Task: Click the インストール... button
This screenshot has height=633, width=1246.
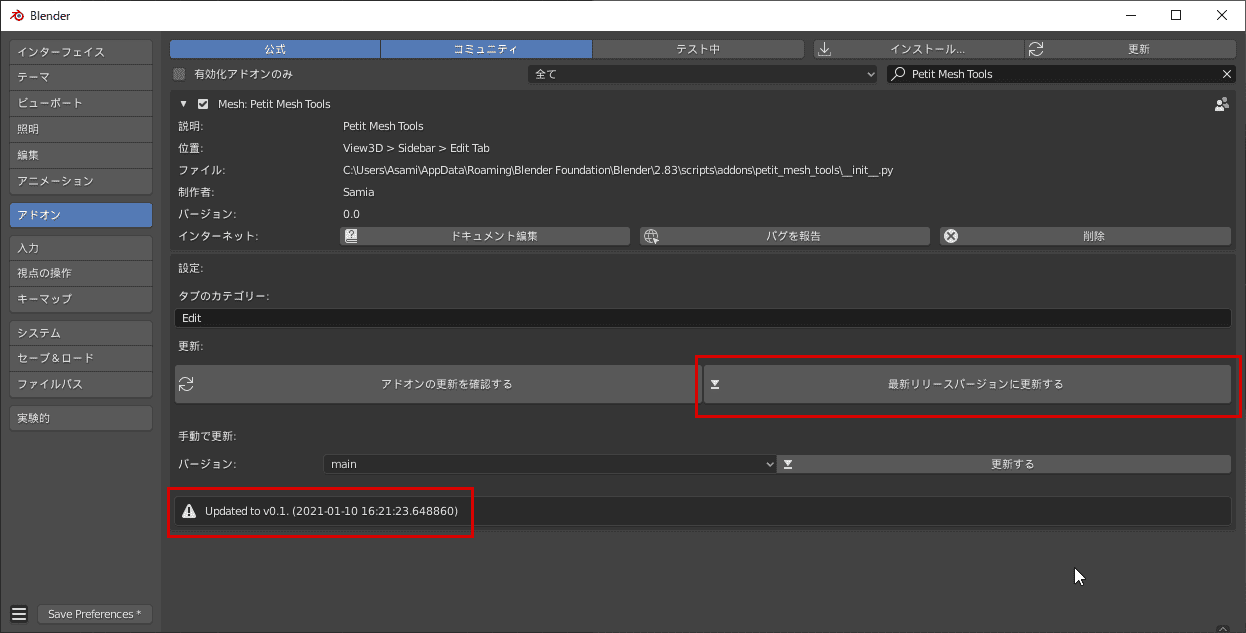Action: (918, 49)
